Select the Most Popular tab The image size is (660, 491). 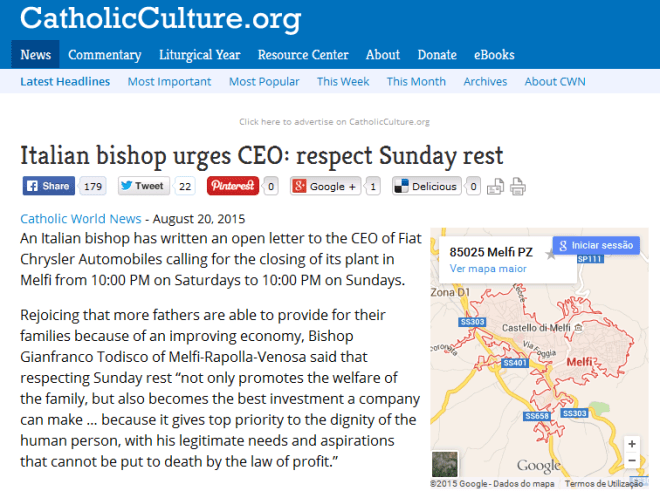[264, 81]
